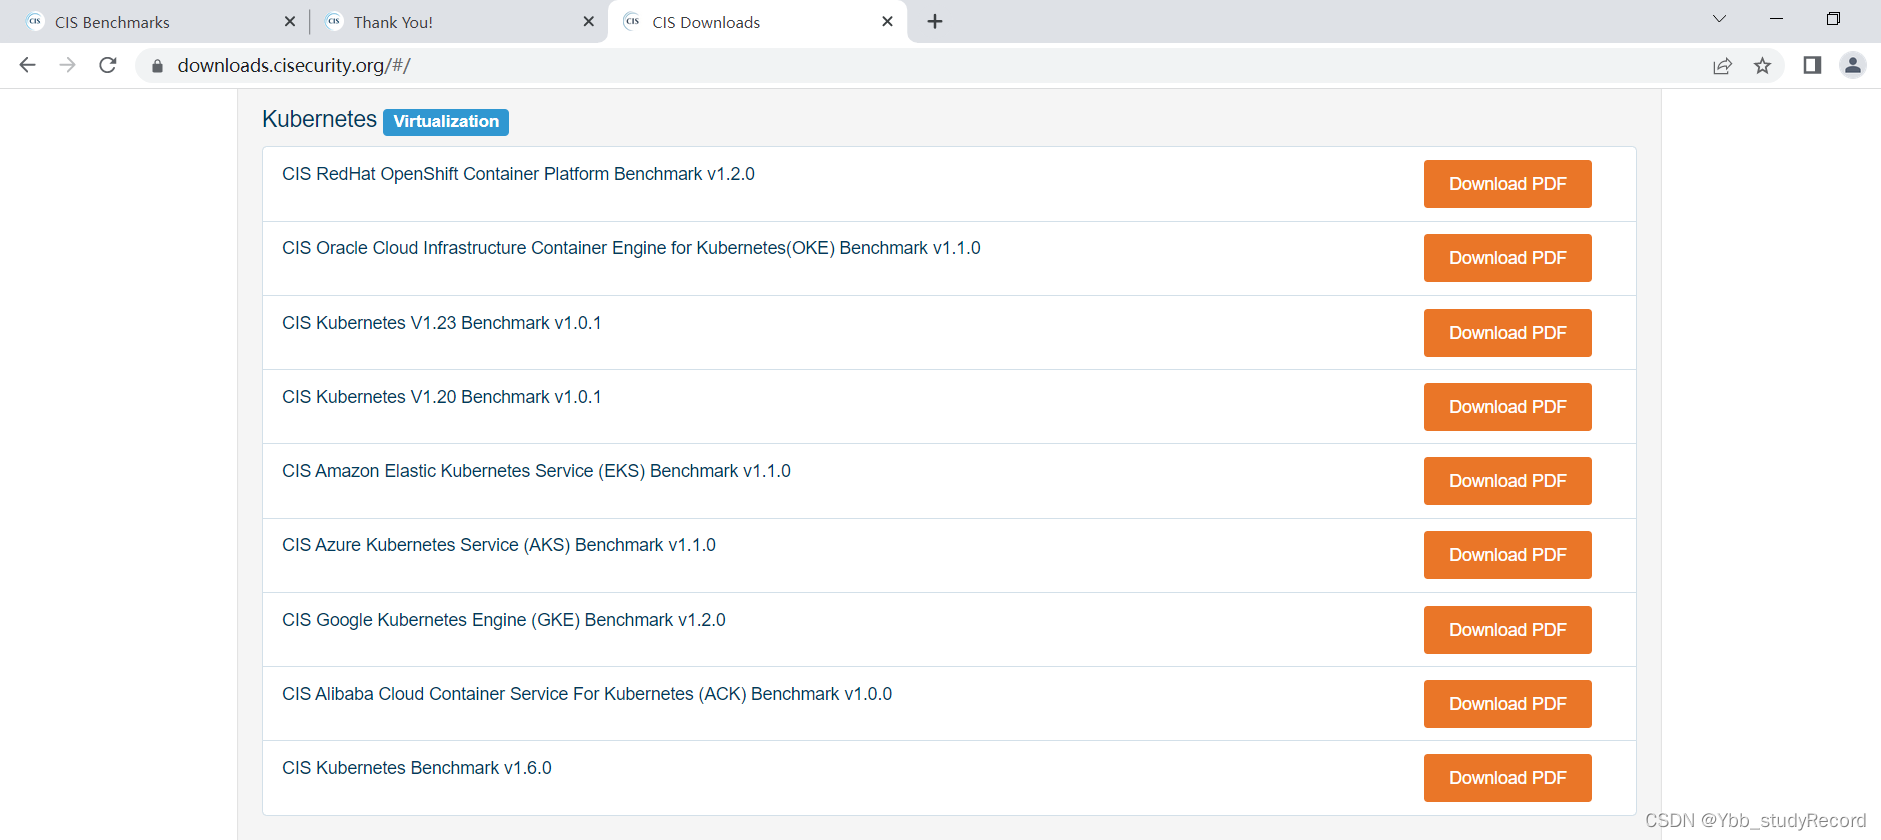Click the site lock icon in address bar
Image resolution: width=1881 pixels, height=840 pixels.
click(157, 66)
